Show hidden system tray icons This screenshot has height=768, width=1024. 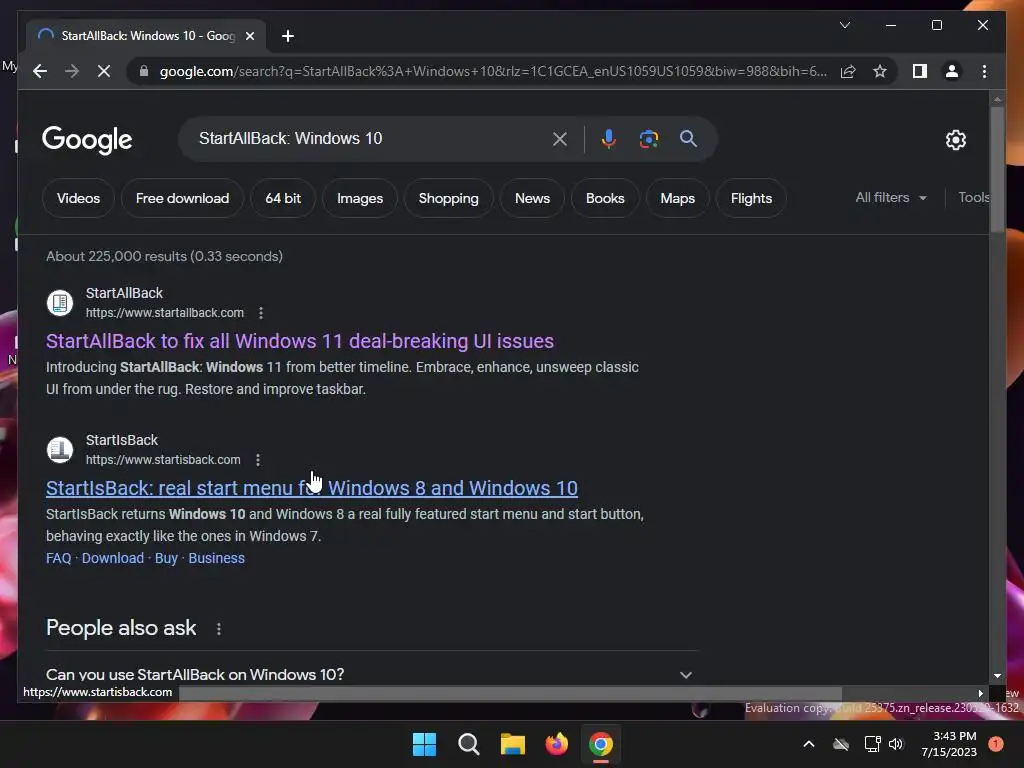click(x=808, y=744)
